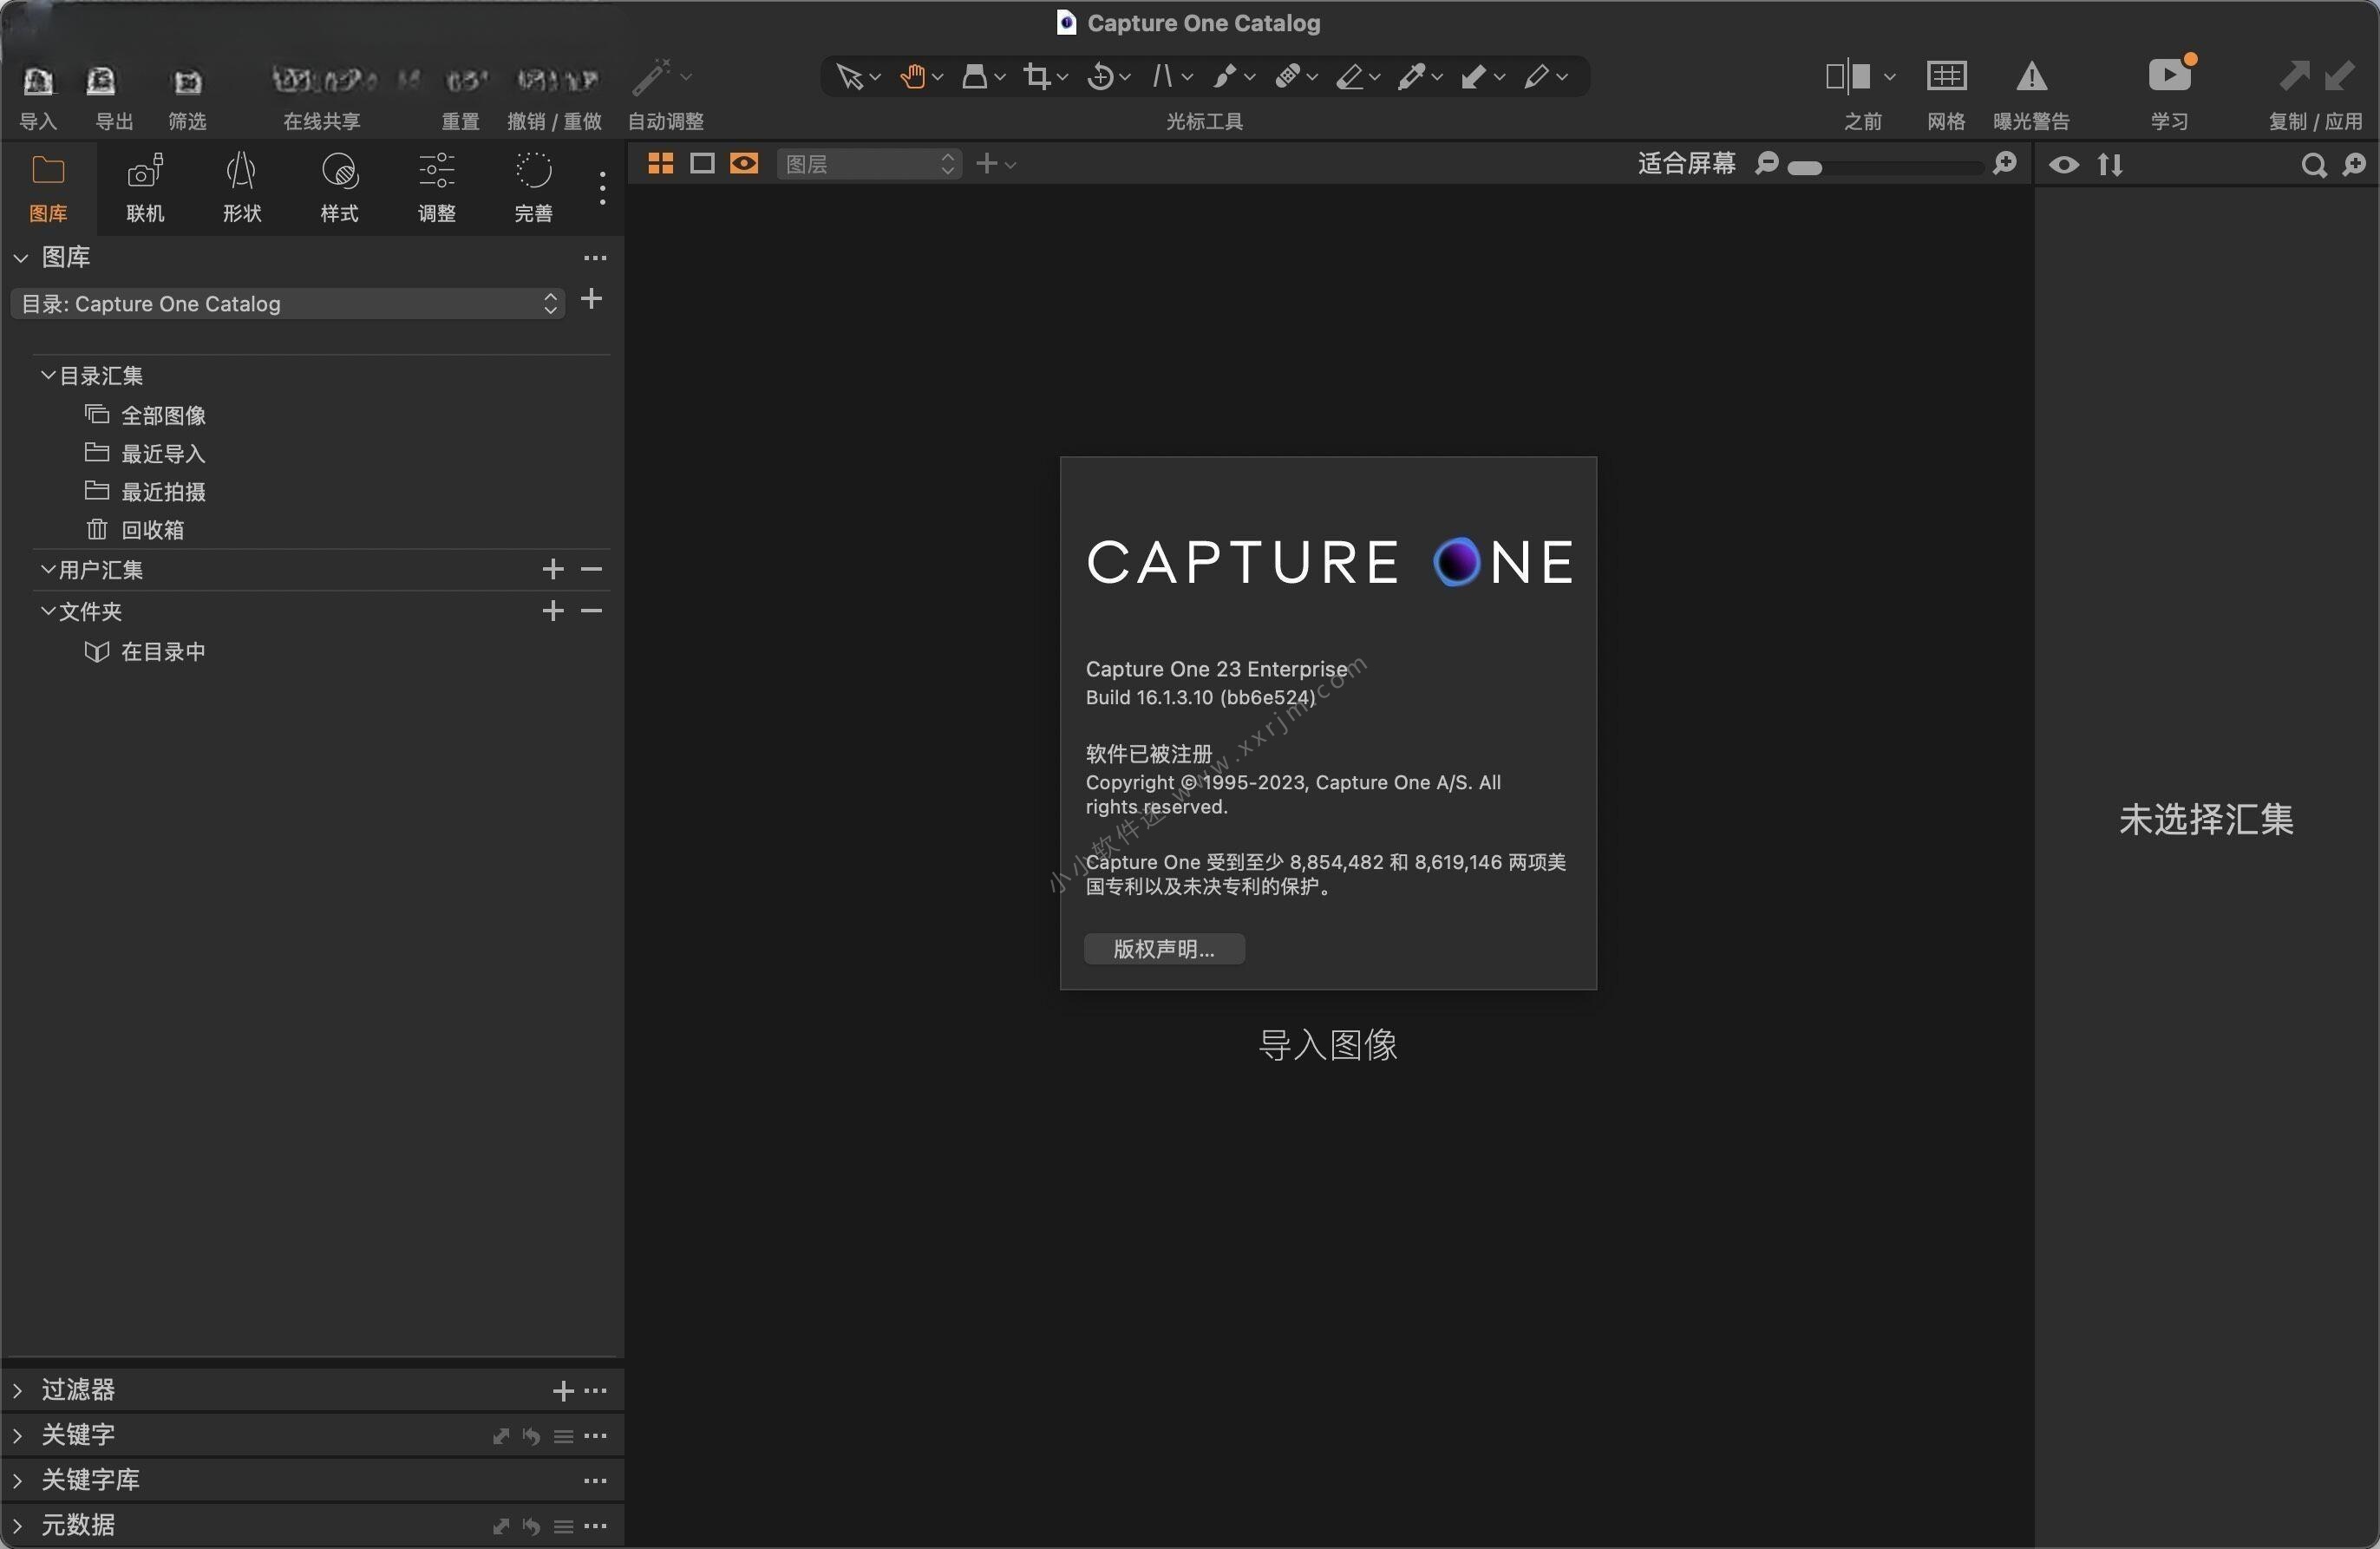
Task: Open the 图层 layer dropdown
Action: pos(869,164)
